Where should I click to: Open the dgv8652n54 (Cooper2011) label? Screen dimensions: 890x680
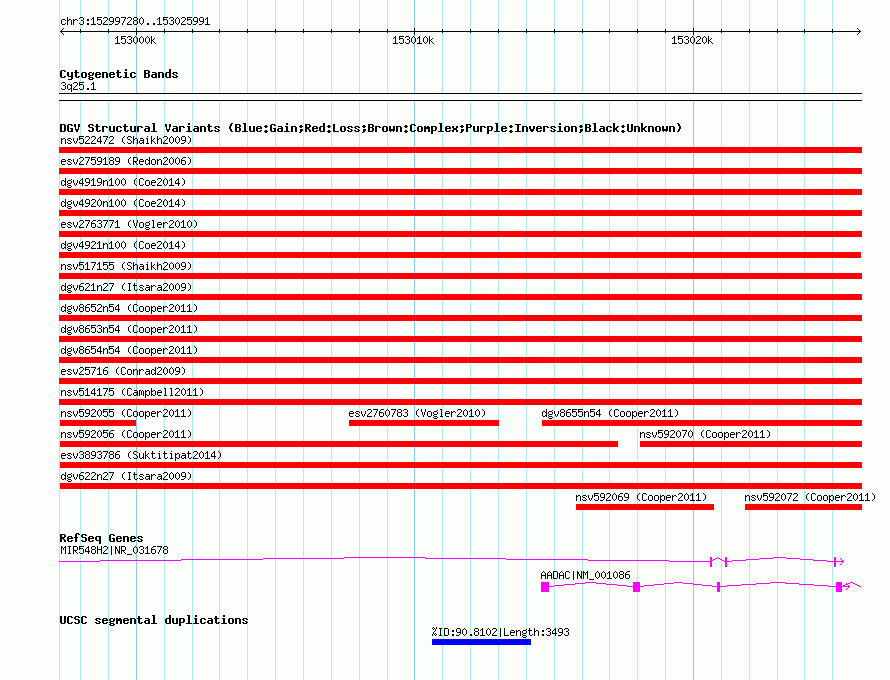[x=129, y=308]
